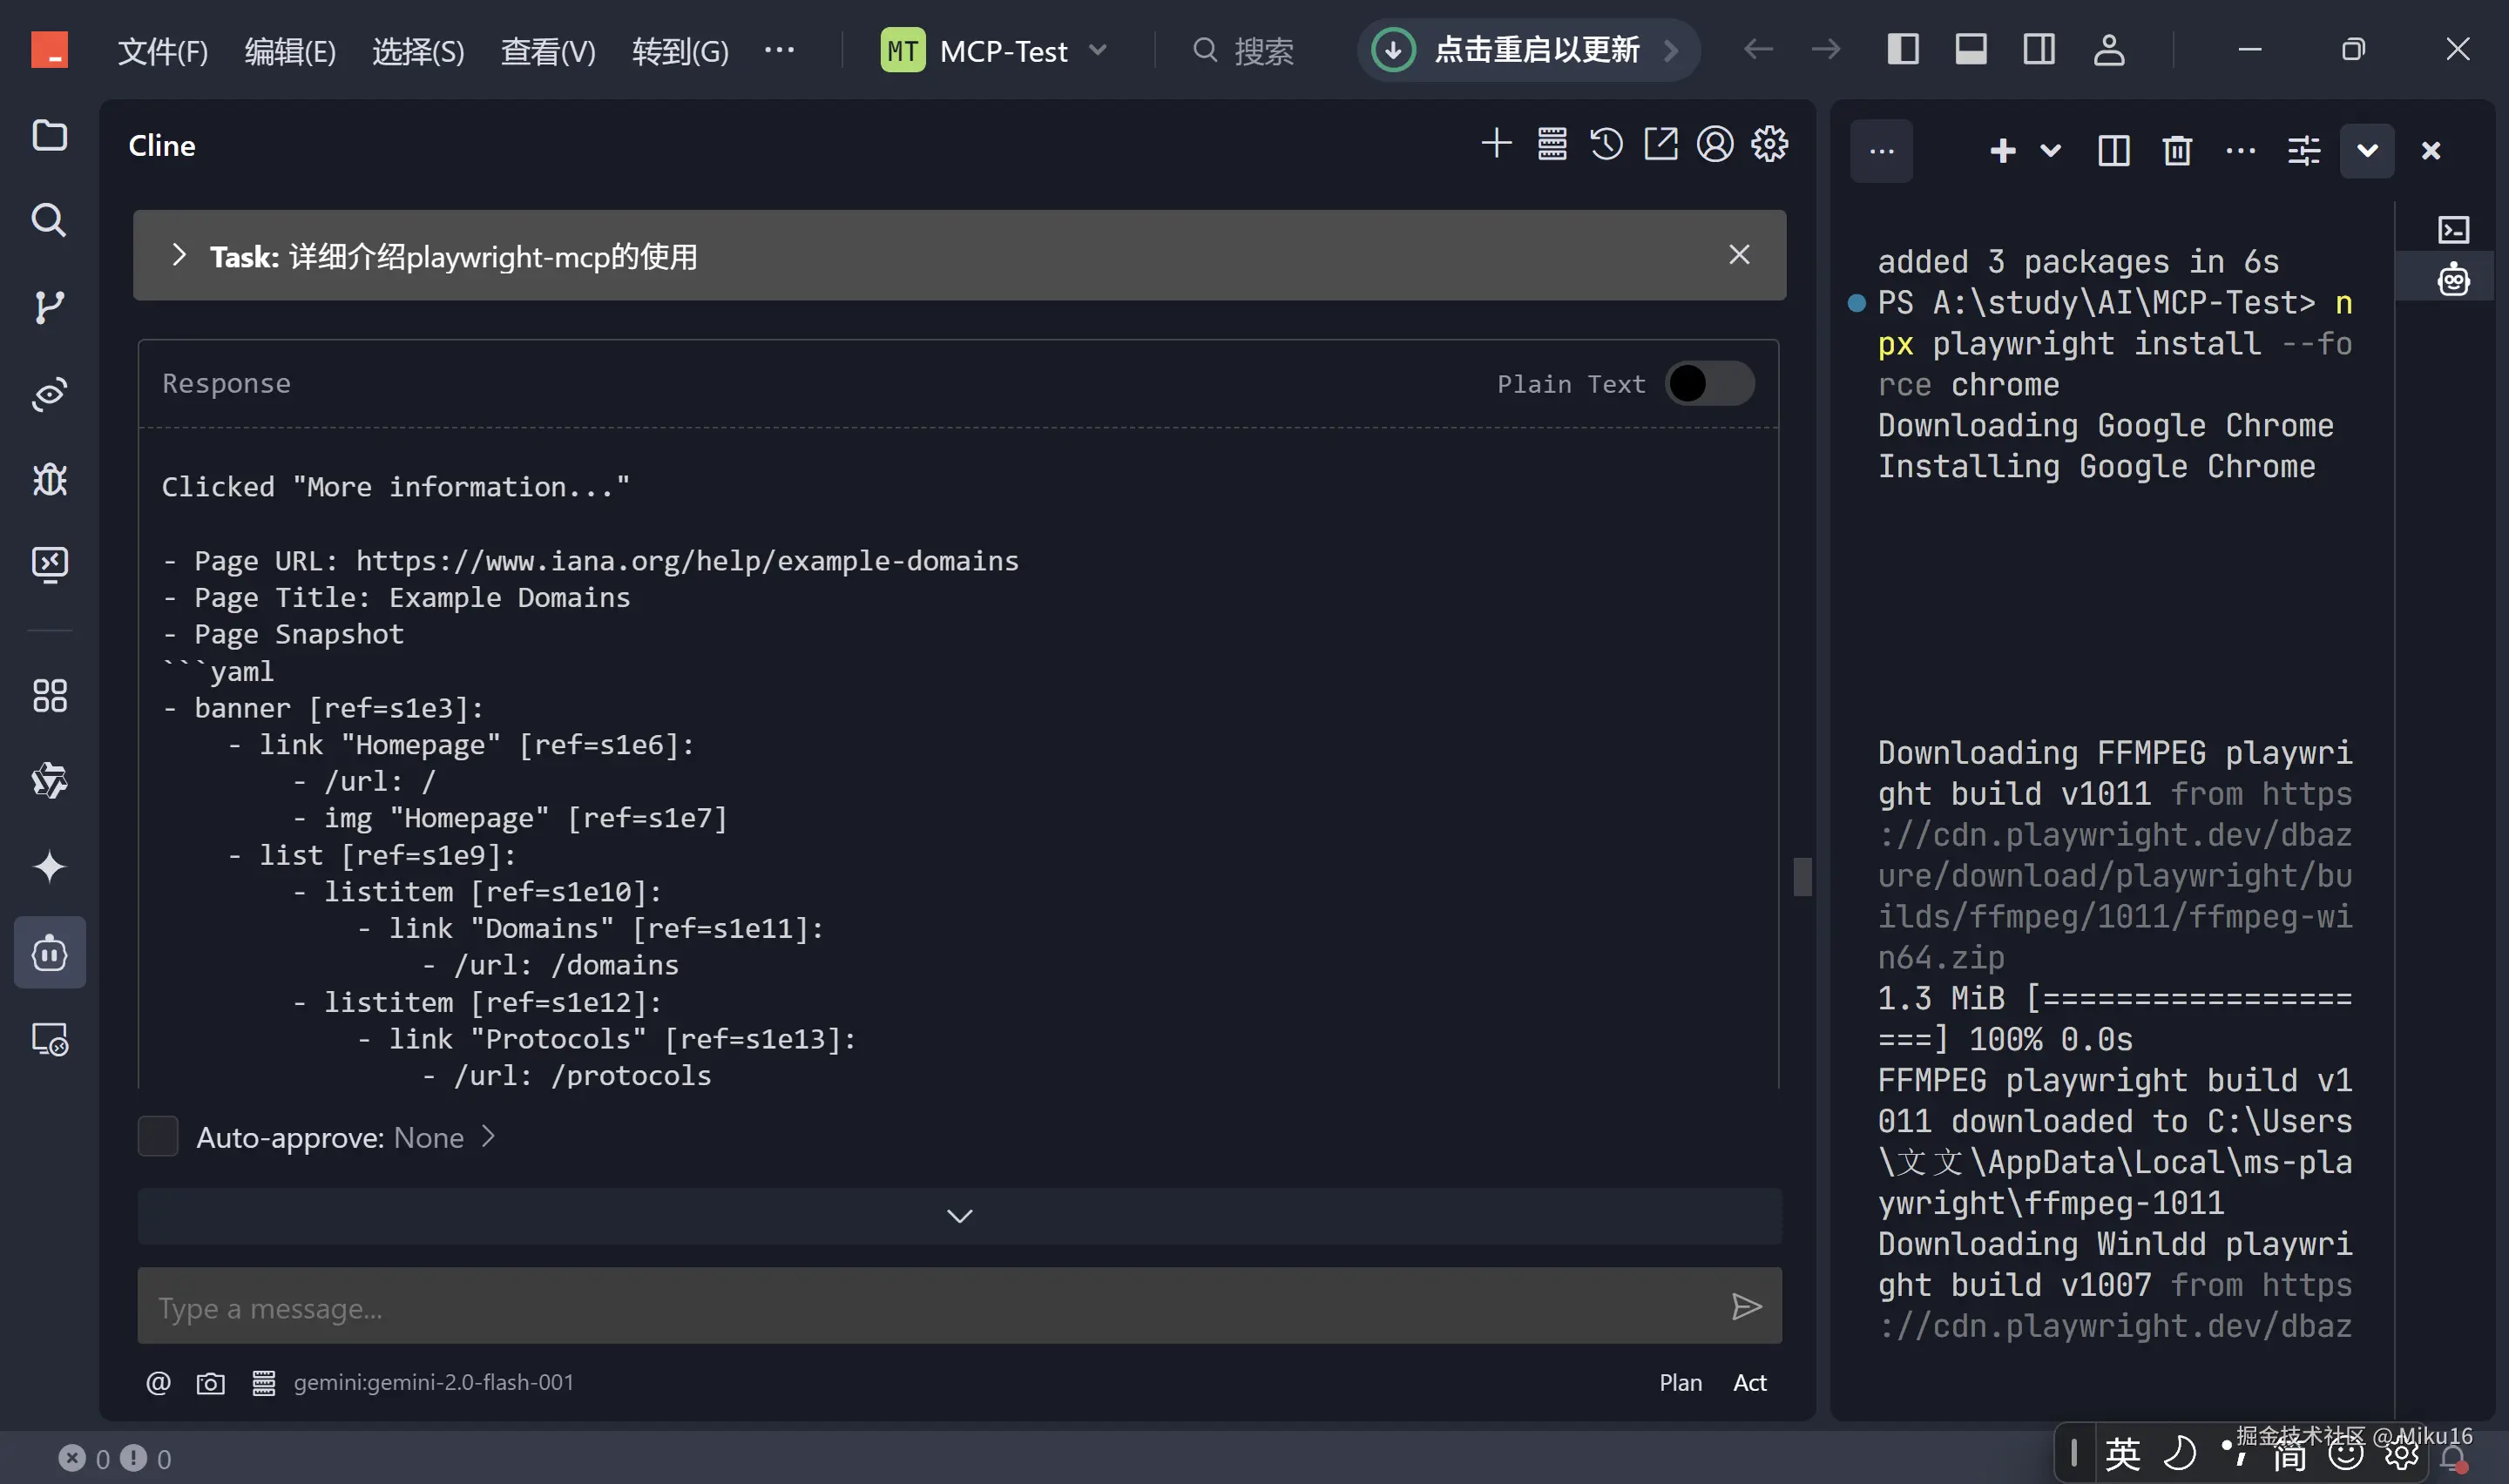The image size is (2509, 1484).
Task: Open the Cline history icon
Action: click(1606, 144)
